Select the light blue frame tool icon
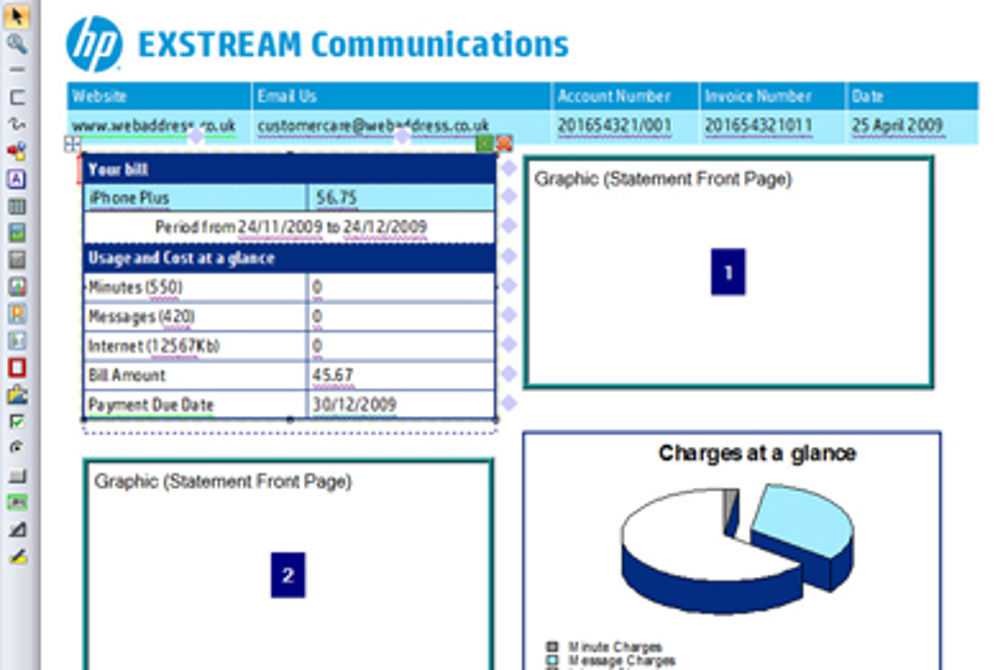The image size is (1002, 670). [17, 340]
